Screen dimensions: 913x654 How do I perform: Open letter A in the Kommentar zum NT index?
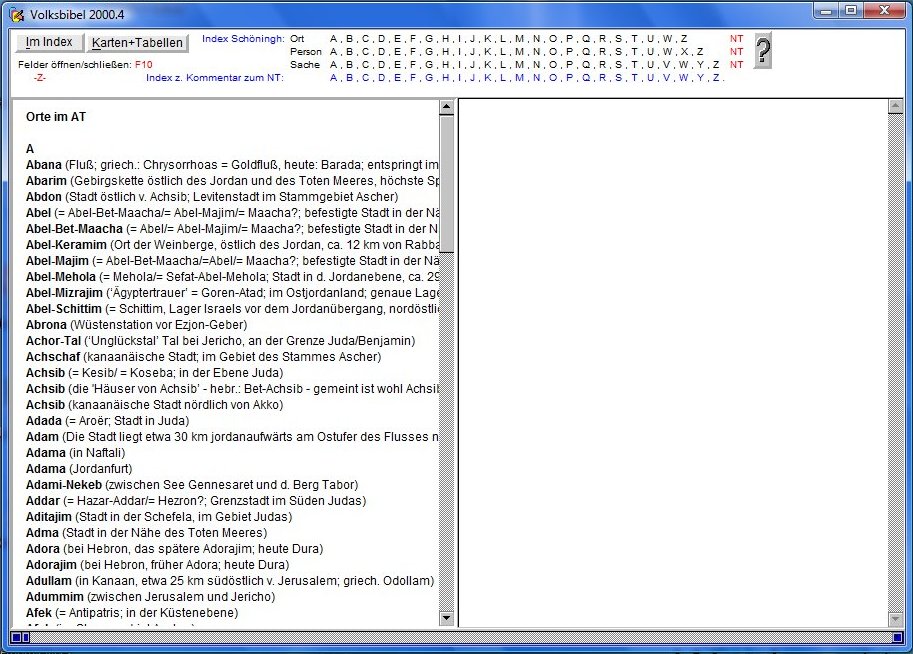(333, 77)
